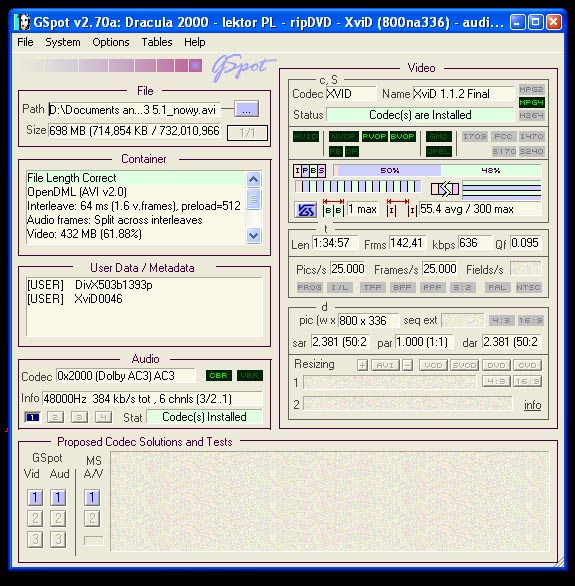This screenshot has width=575, height=586.
Task: Click the 4:3 button under Resizing presets
Action: [496, 381]
